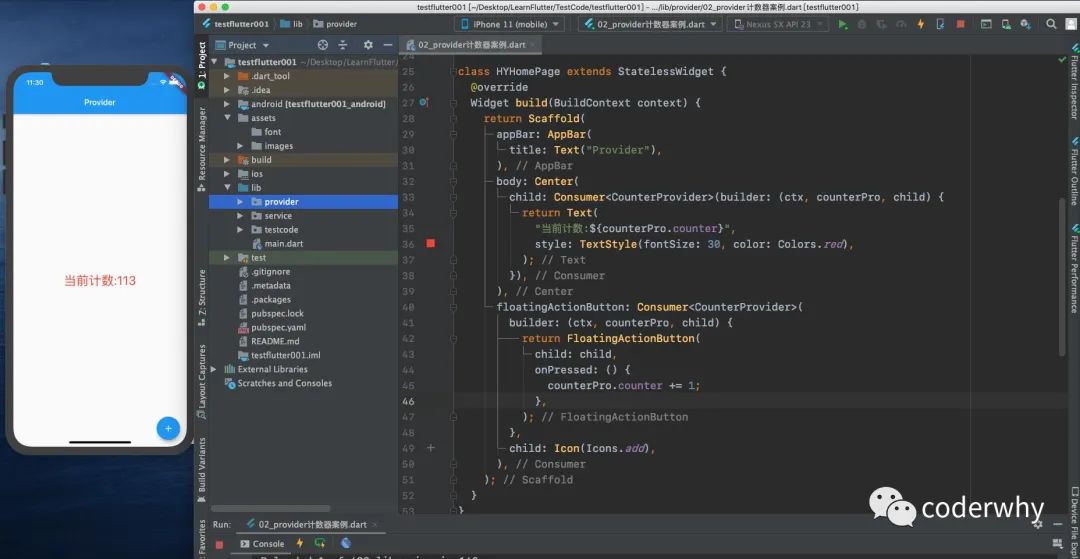Stop the running app with red square
Image resolution: width=1080 pixels, height=559 pixels.
tap(960, 24)
